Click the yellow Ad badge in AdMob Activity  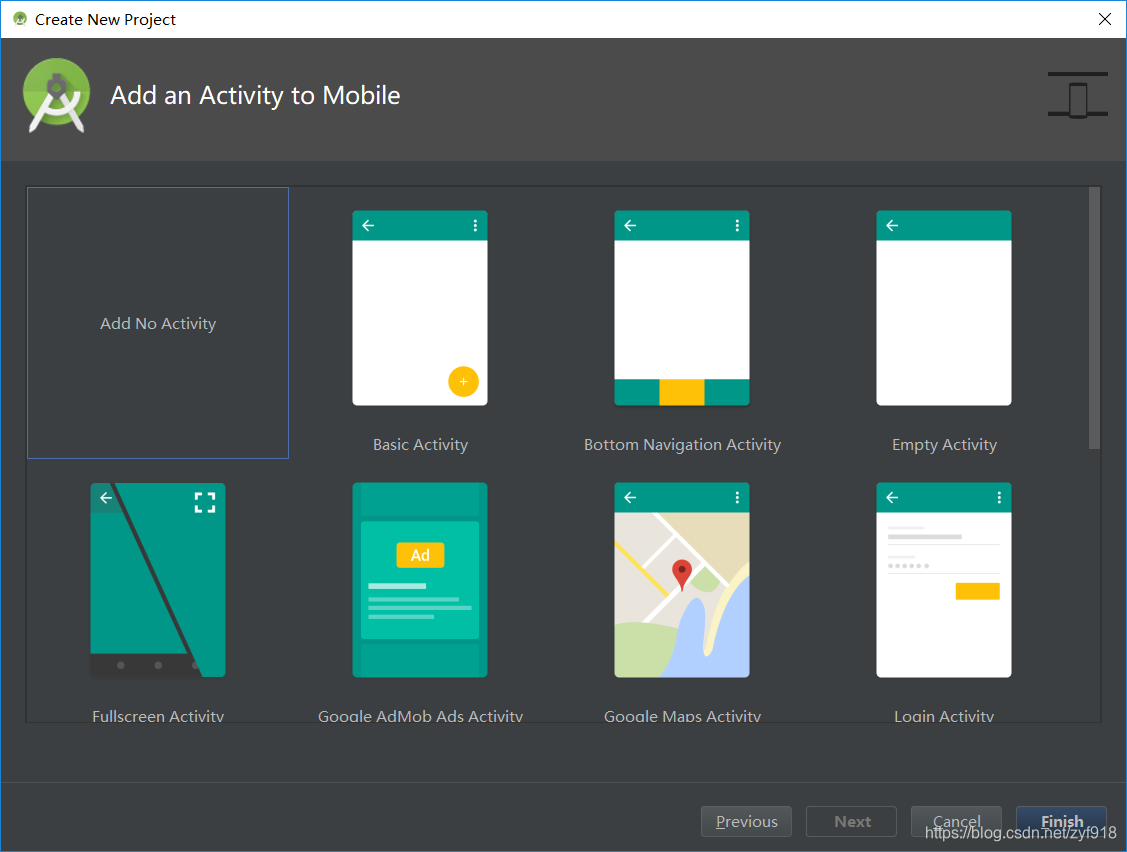pos(420,555)
